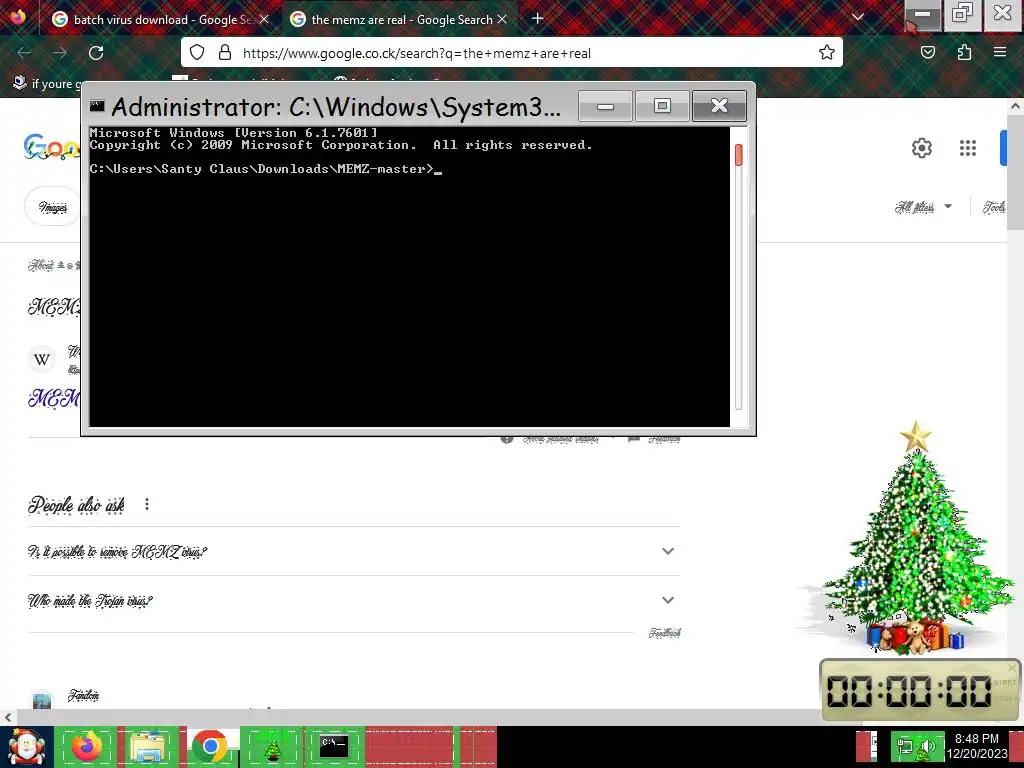Open Command Prompt window system menu icon
The width and height of the screenshot is (1024, 768).
click(97, 106)
